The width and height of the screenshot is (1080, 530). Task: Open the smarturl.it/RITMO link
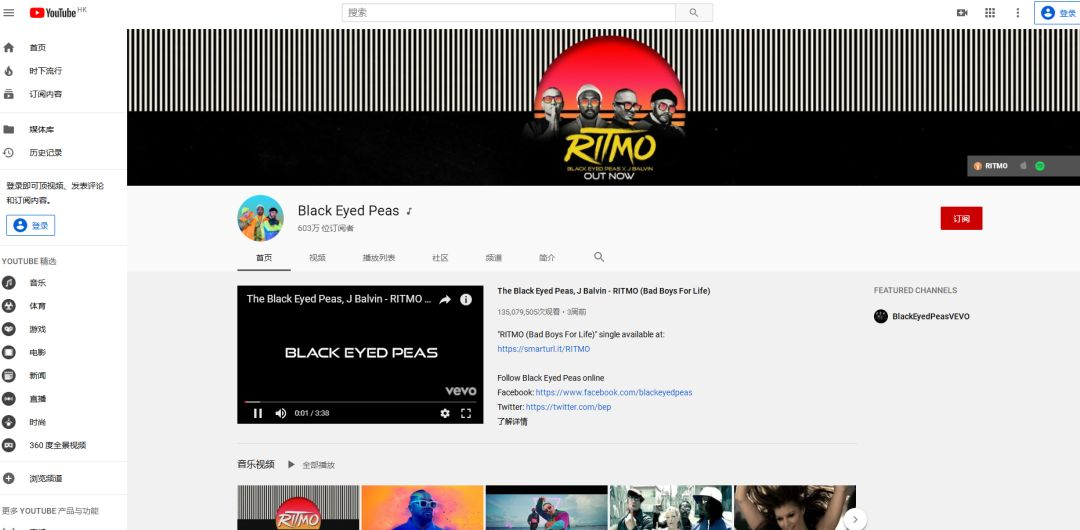click(543, 349)
